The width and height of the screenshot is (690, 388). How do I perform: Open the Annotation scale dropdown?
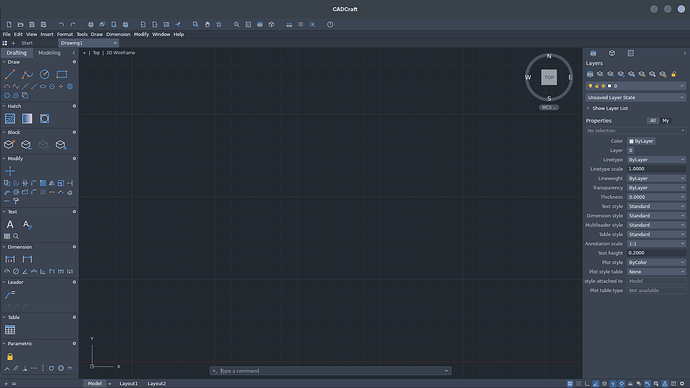click(656, 244)
